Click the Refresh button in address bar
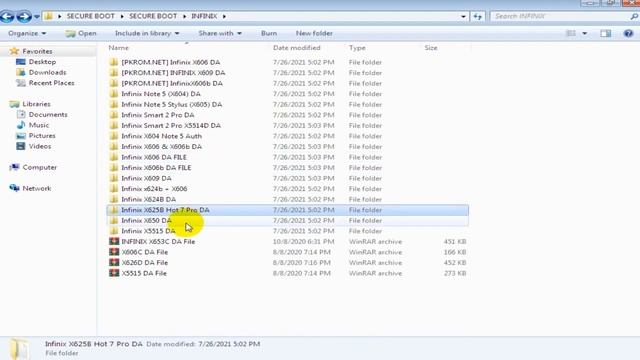Image resolution: width=640 pixels, height=360 pixels. pyautogui.click(x=478, y=16)
